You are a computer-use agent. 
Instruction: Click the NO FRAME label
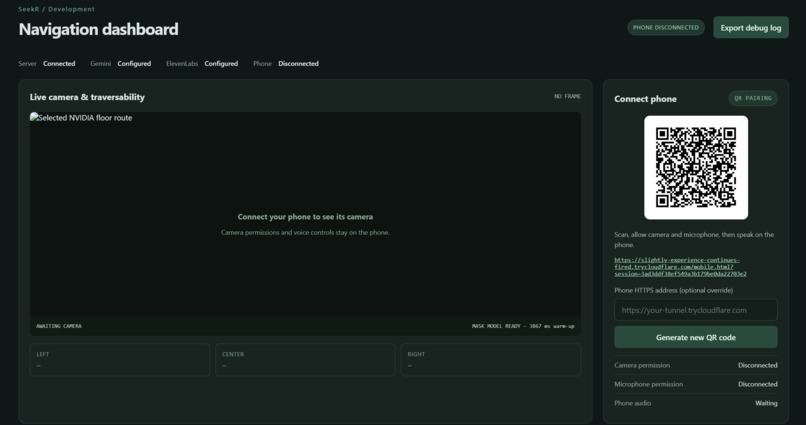[567, 96]
